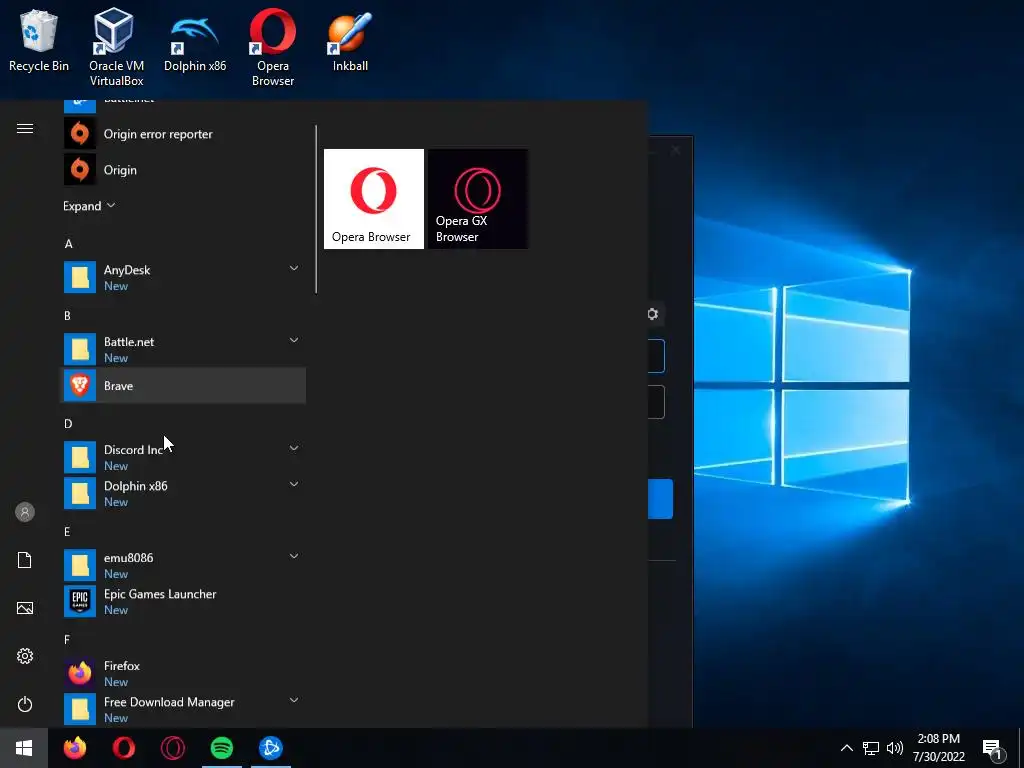Open the Battle.net folder entry

[x=183, y=349]
